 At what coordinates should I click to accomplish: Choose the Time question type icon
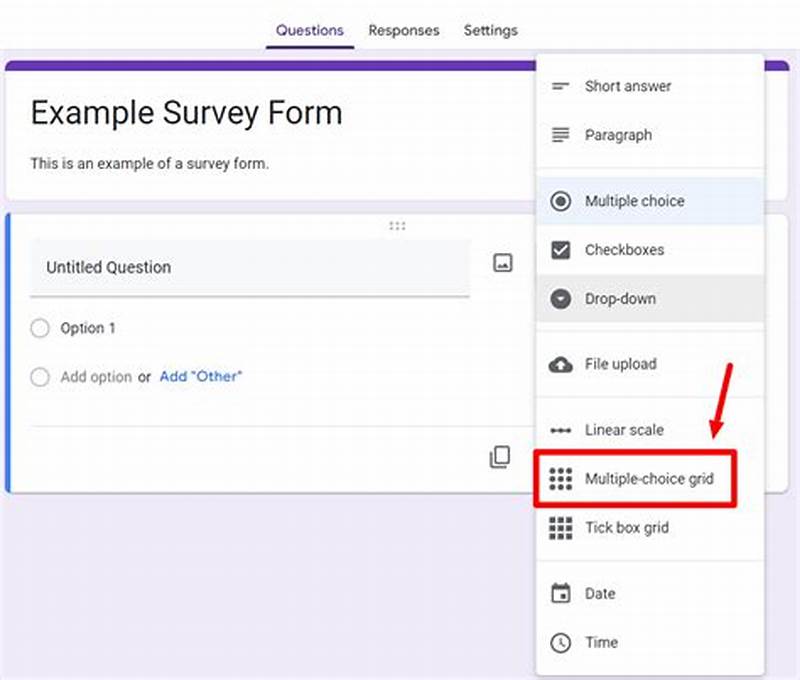pyautogui.click(x=560, y=642)
